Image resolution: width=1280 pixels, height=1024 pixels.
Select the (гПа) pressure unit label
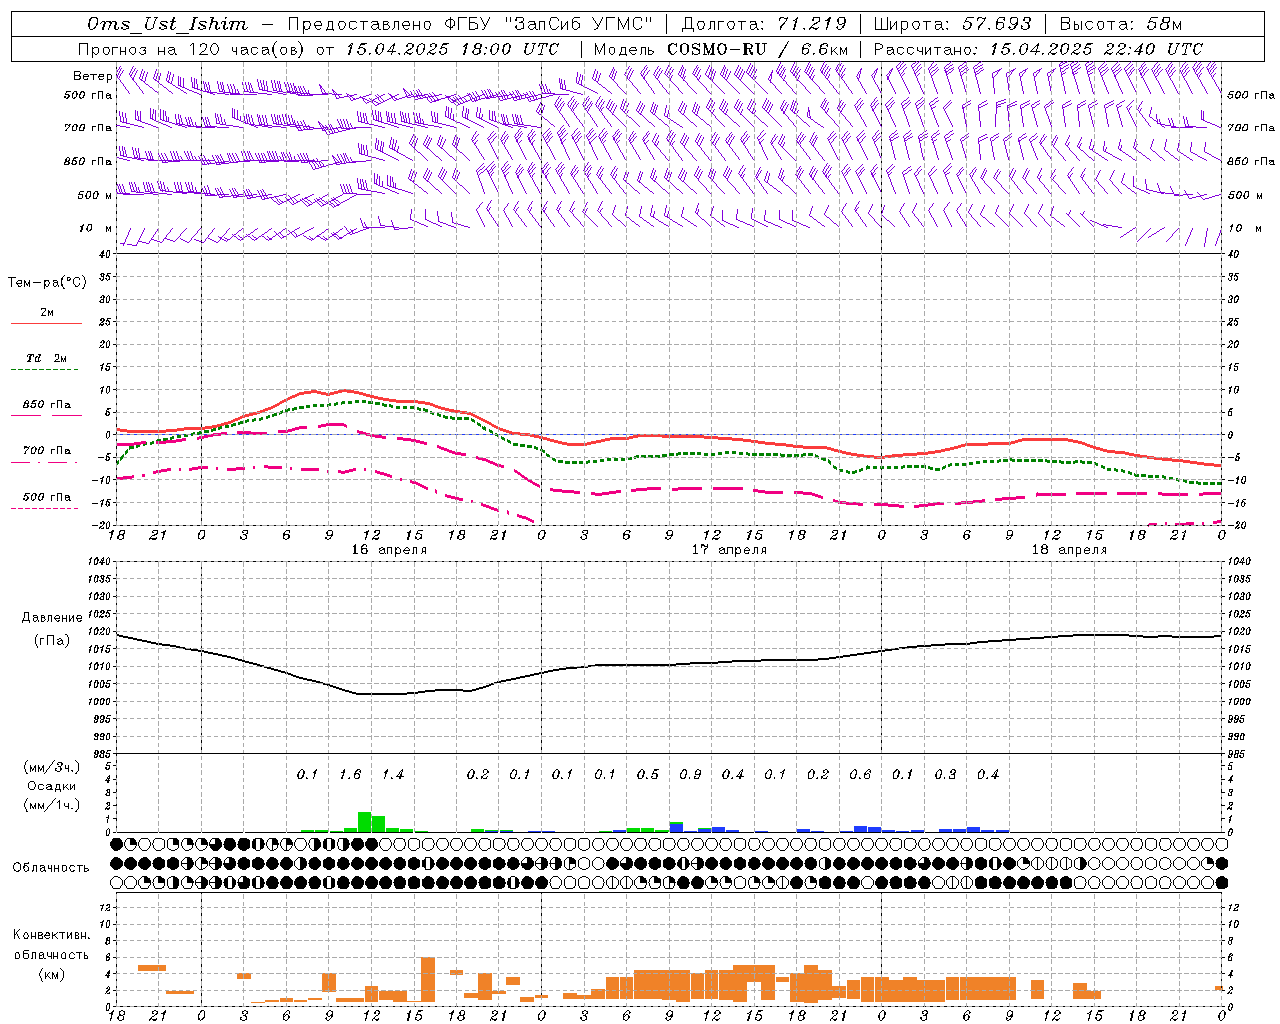(x=52, y=641)
